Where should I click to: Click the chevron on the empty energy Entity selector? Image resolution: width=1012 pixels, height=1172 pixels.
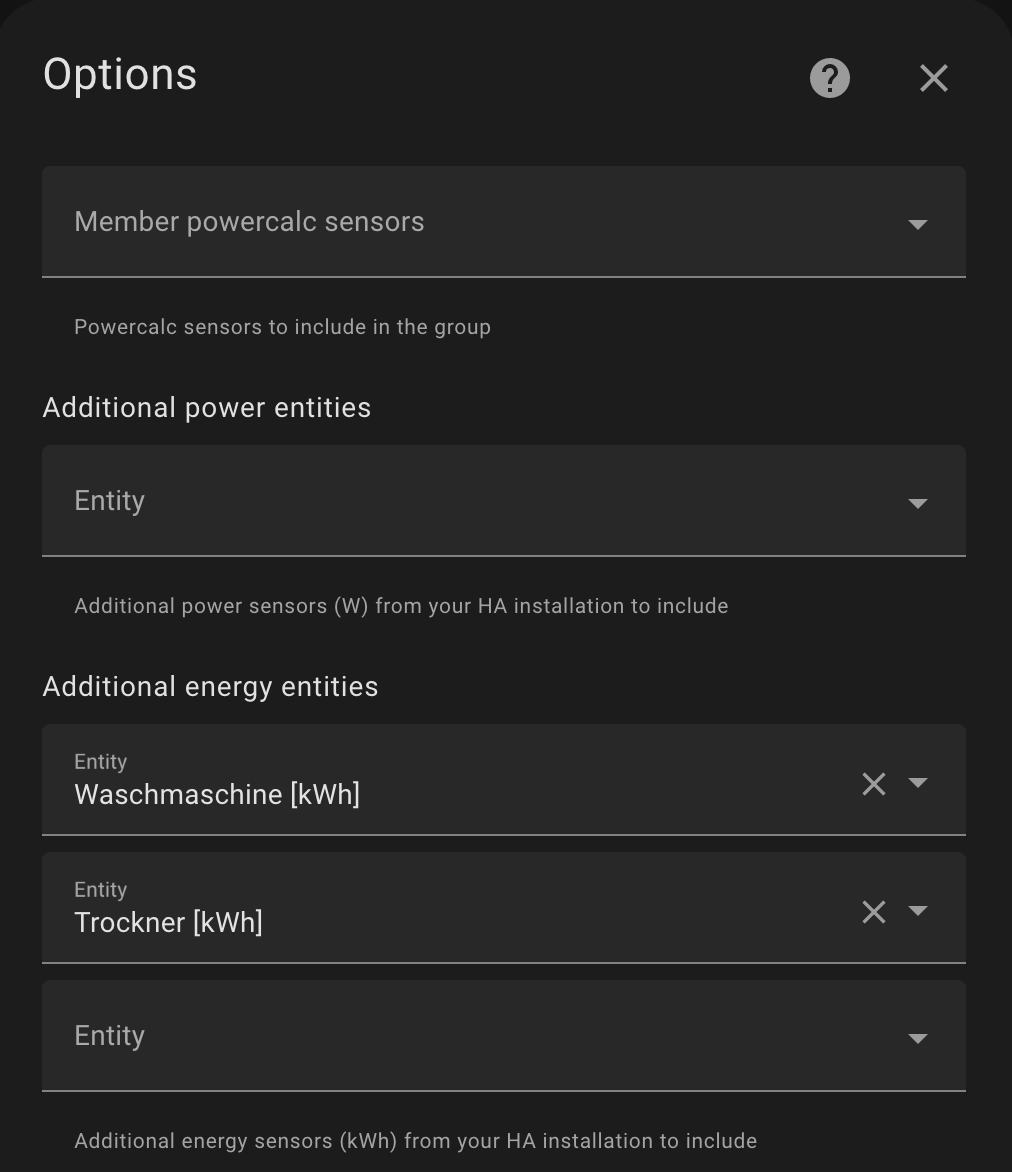pyautogui.click(x=917, y=1038)
